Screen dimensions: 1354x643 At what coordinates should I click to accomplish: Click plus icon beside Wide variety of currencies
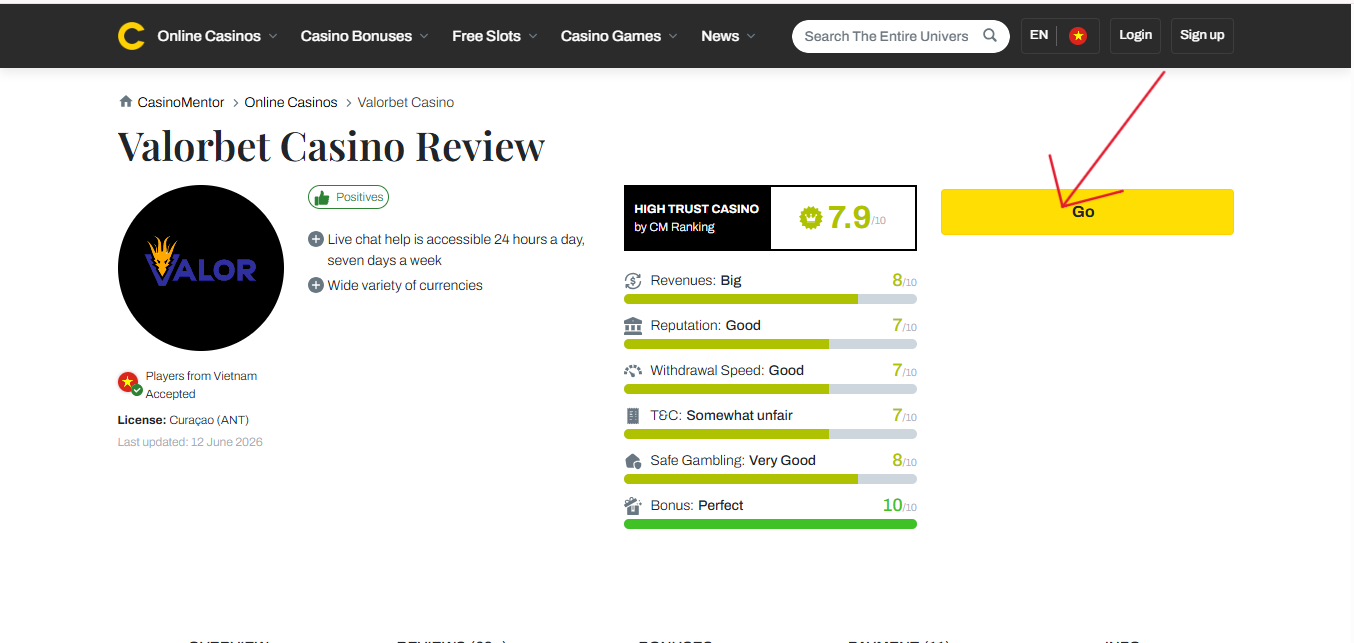tap(316, 286)
